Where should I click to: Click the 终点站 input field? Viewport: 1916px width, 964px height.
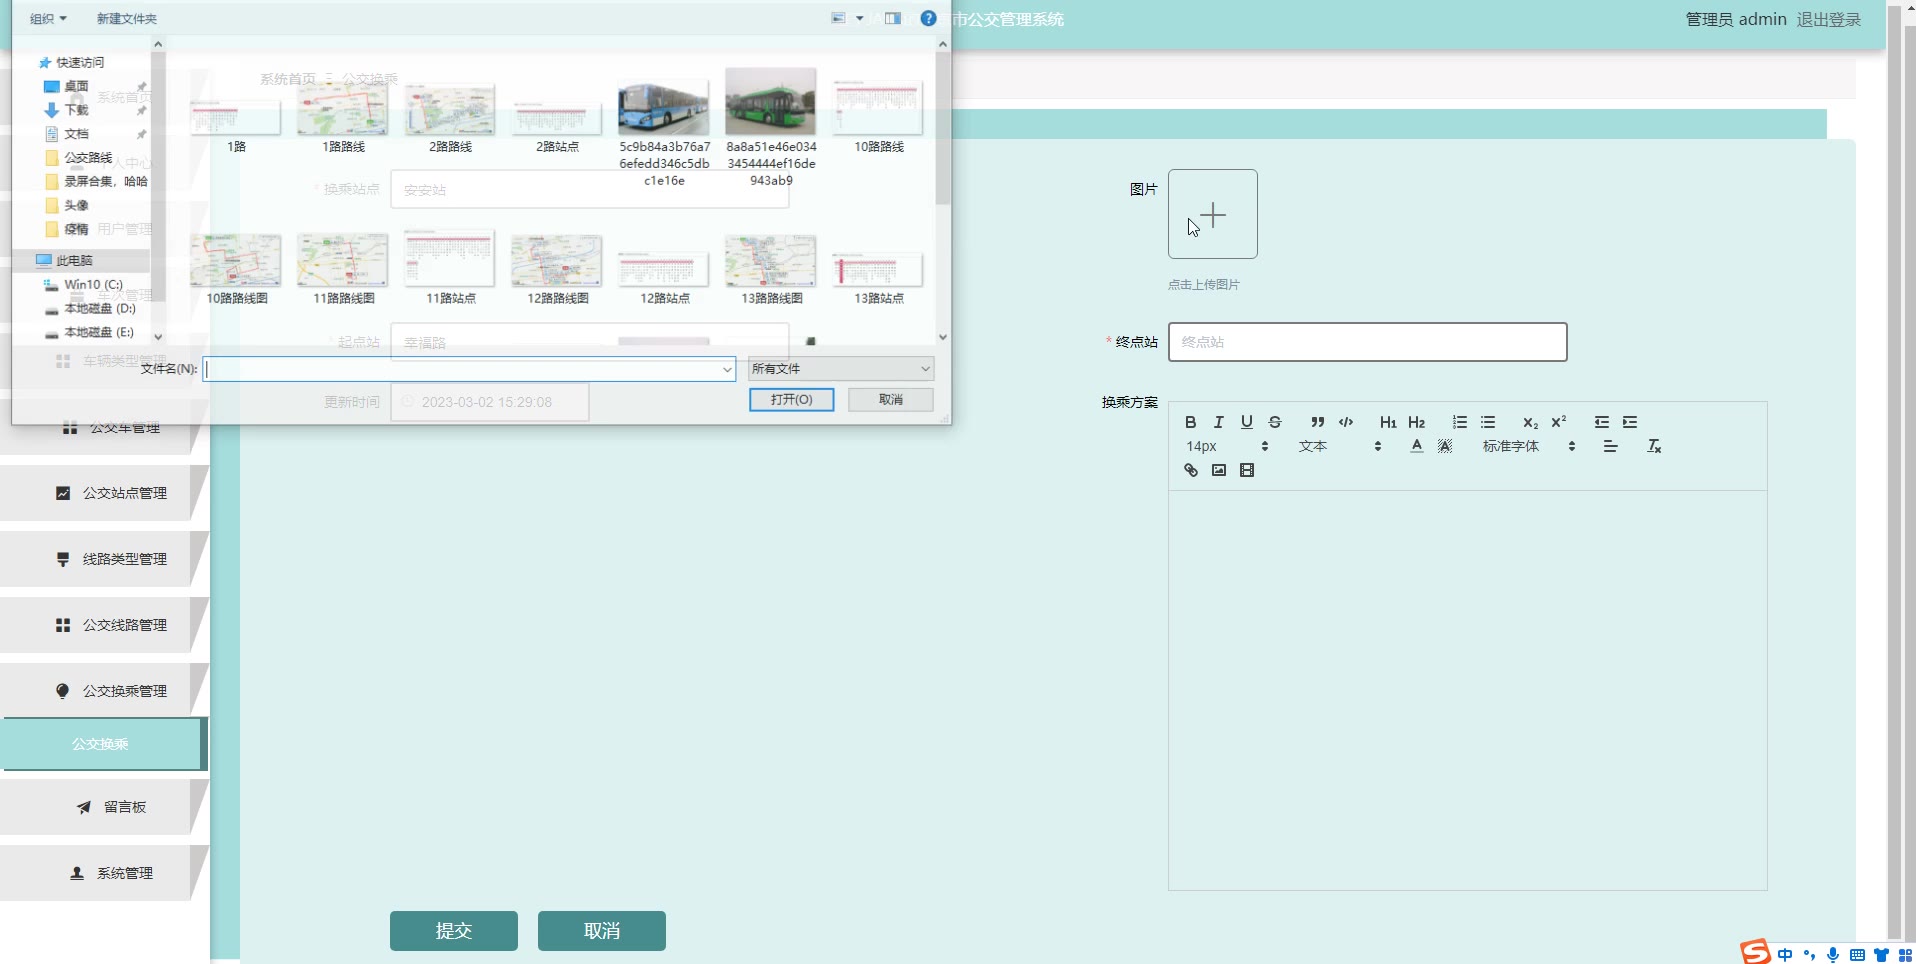pos(1367,342)
